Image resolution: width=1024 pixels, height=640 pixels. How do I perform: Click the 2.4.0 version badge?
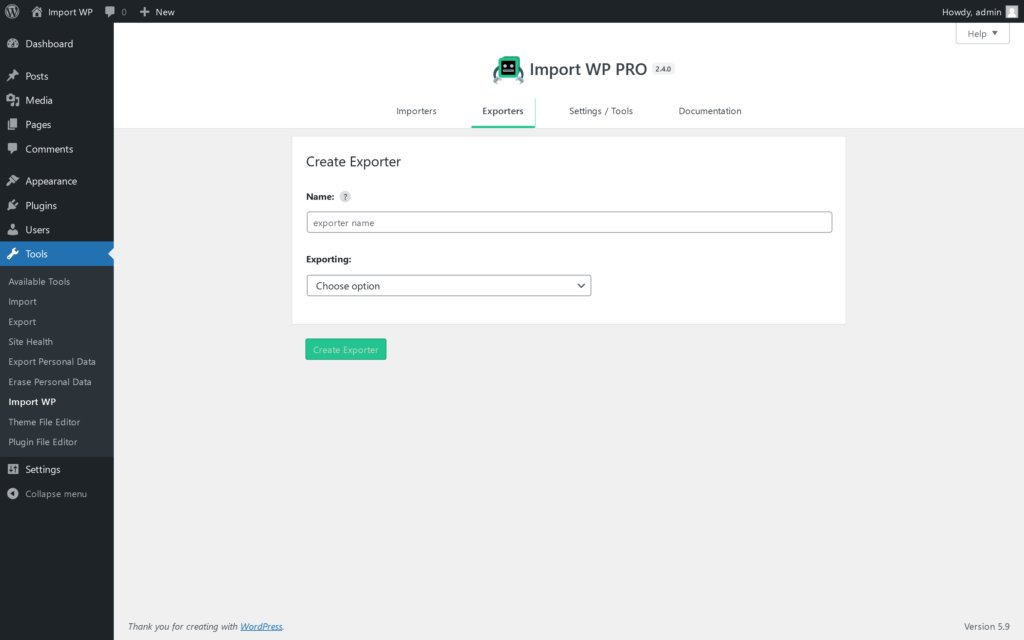[663, 69]
